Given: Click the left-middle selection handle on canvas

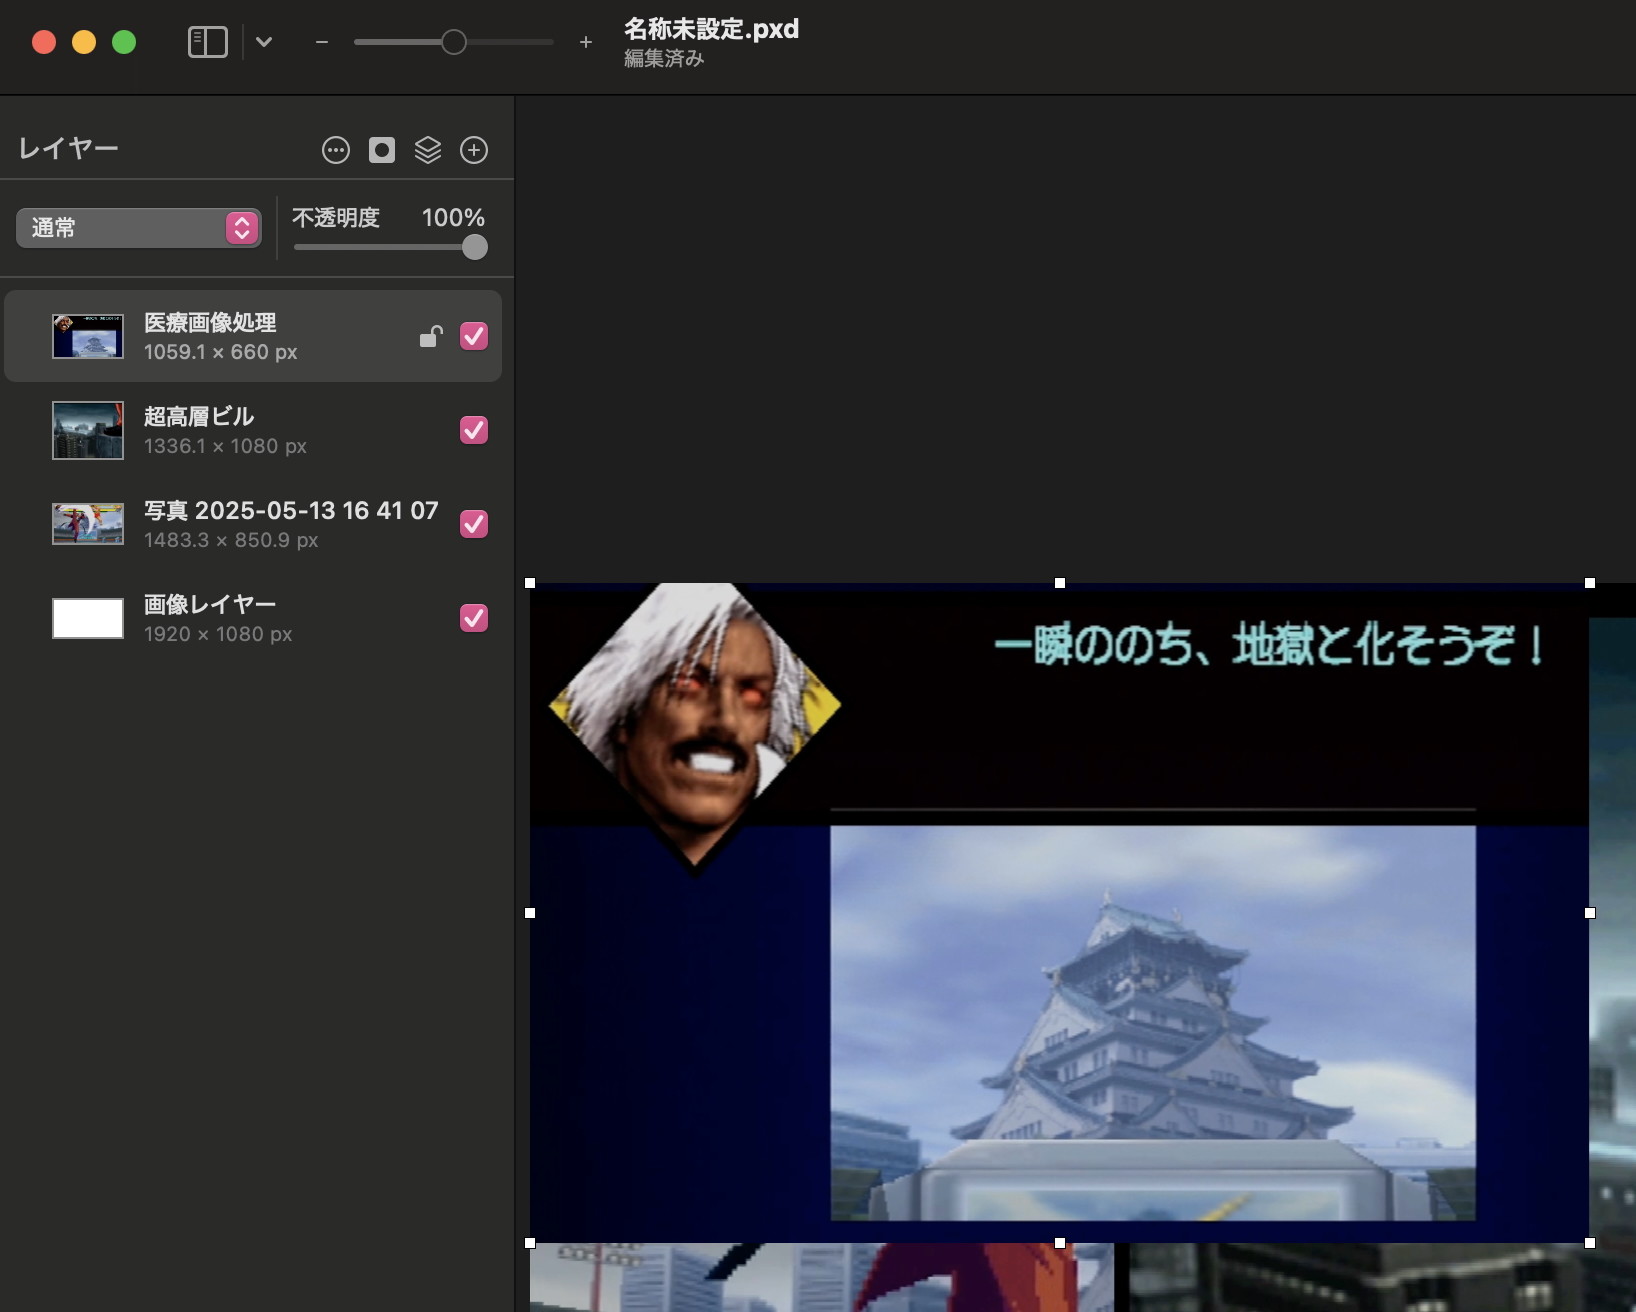Looking at the screenshot, I should [x=530, y=913].
